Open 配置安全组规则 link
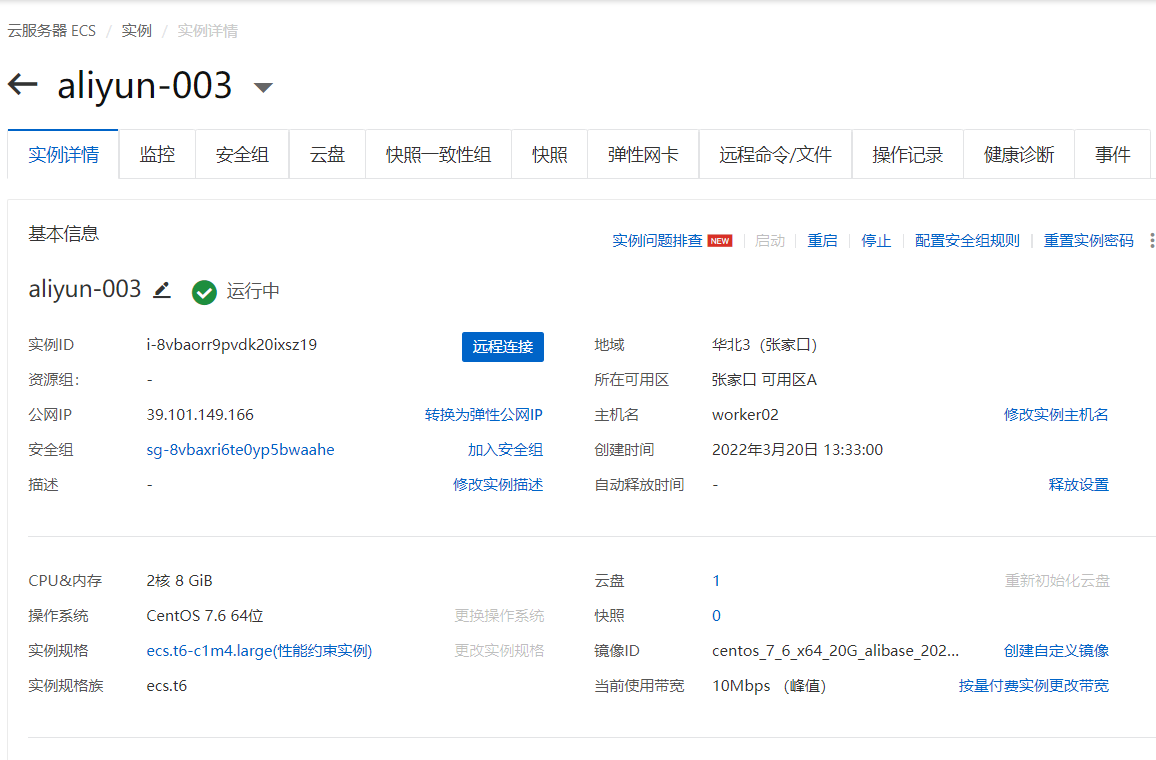The image size is (1156, 760). tap(967, 241)
